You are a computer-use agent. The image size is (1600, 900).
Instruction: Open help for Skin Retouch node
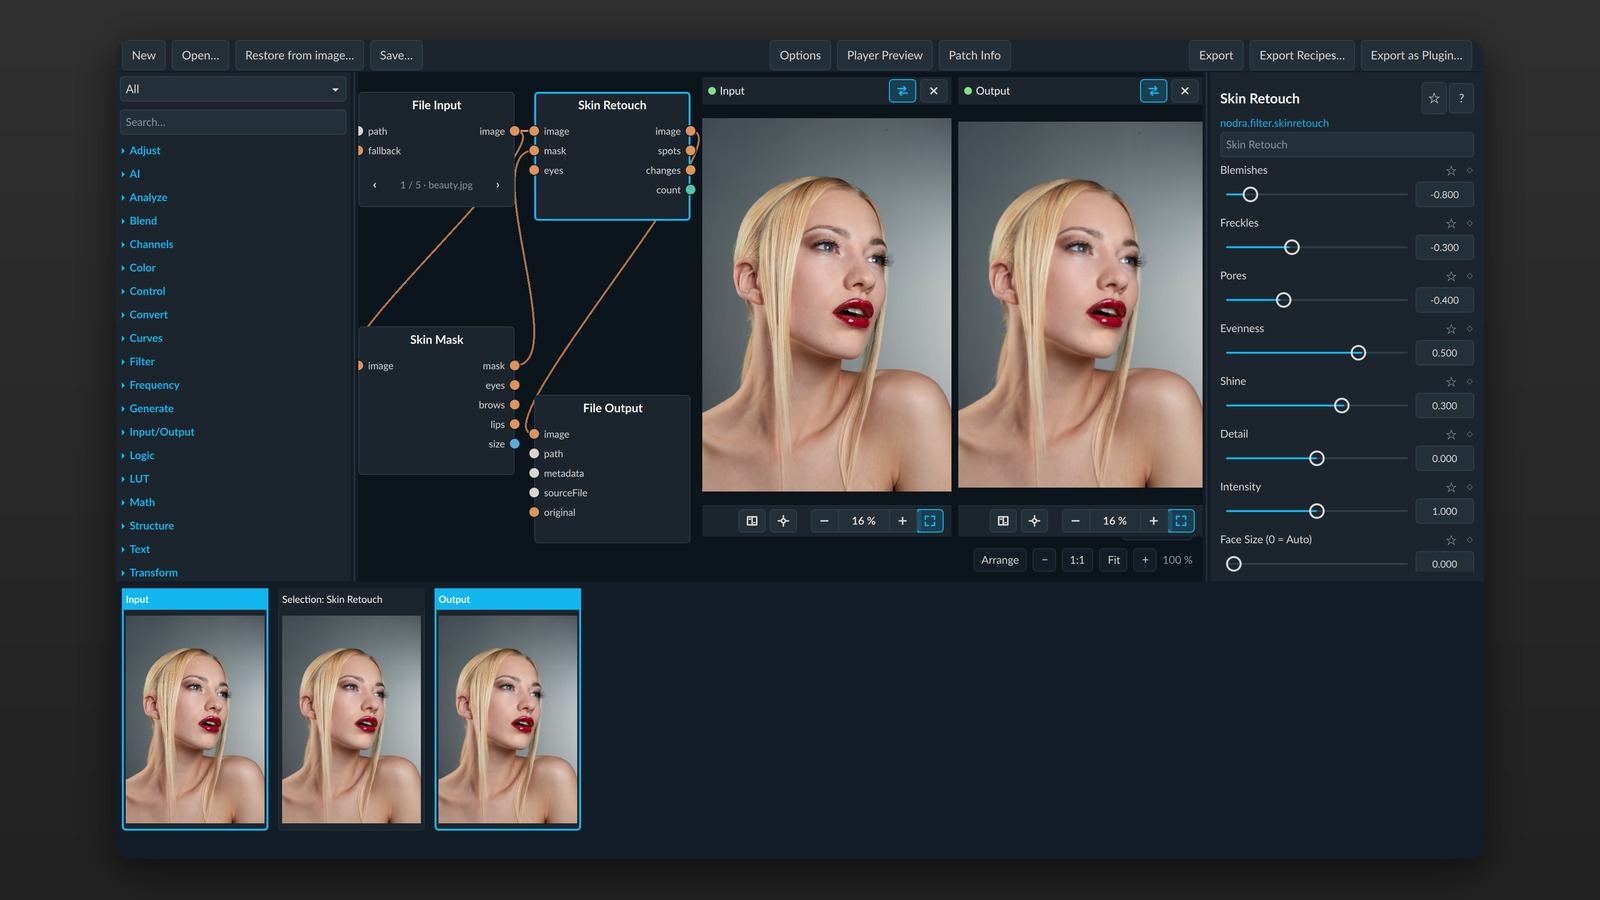[x=1461, y=98]
